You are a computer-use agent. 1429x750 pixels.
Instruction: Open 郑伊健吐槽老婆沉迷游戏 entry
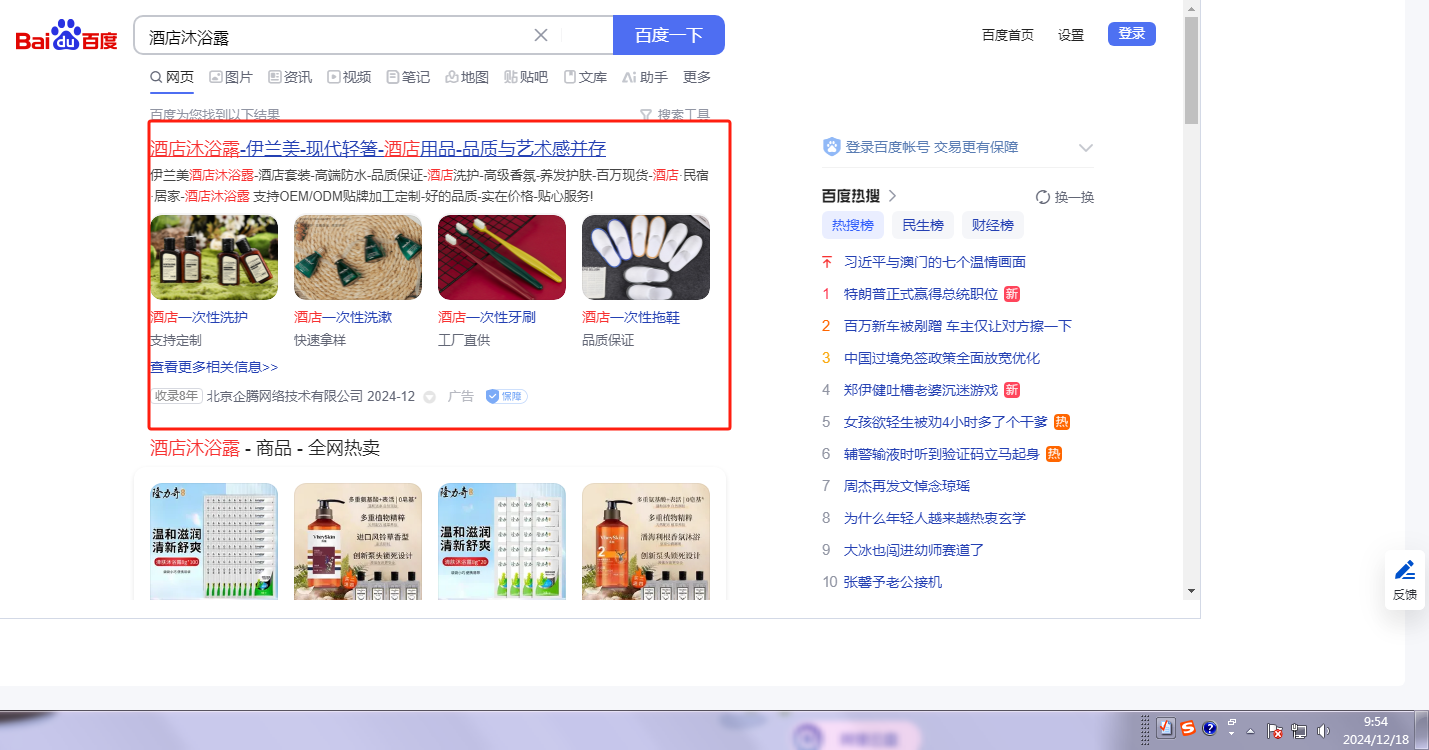click(x=921, y=390)
